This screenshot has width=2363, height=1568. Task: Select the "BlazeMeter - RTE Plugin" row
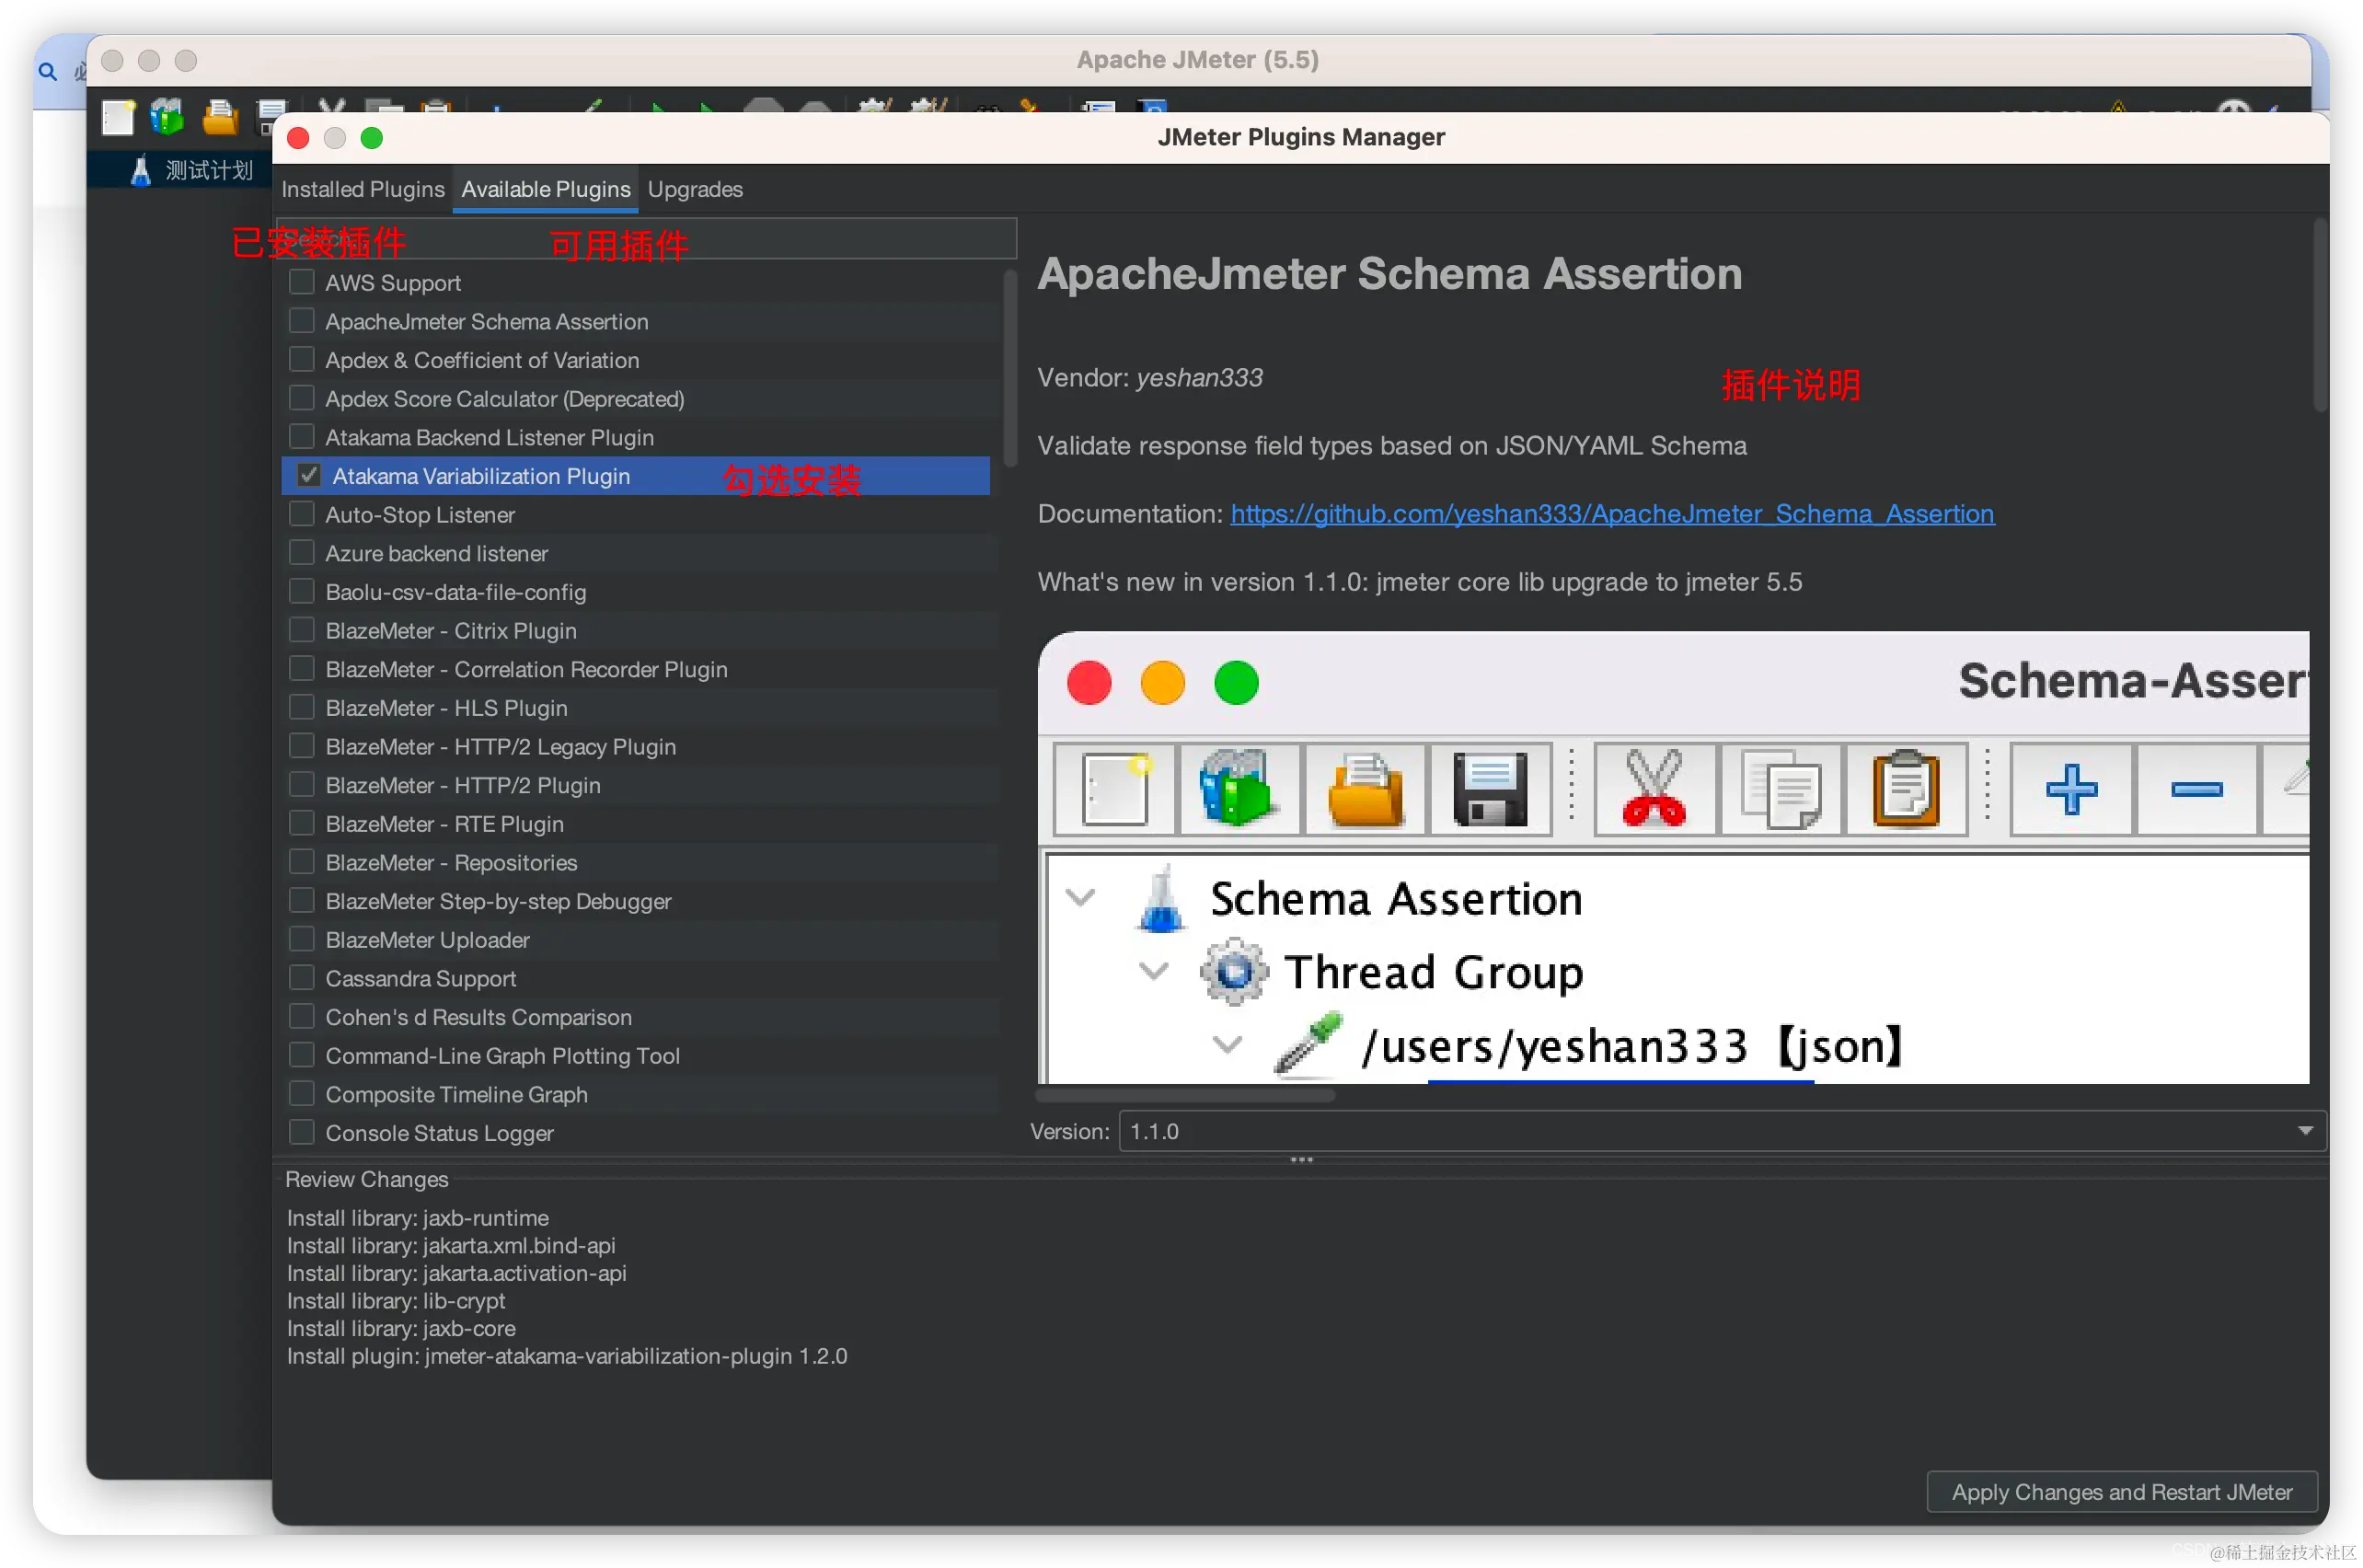click(640, 824)
